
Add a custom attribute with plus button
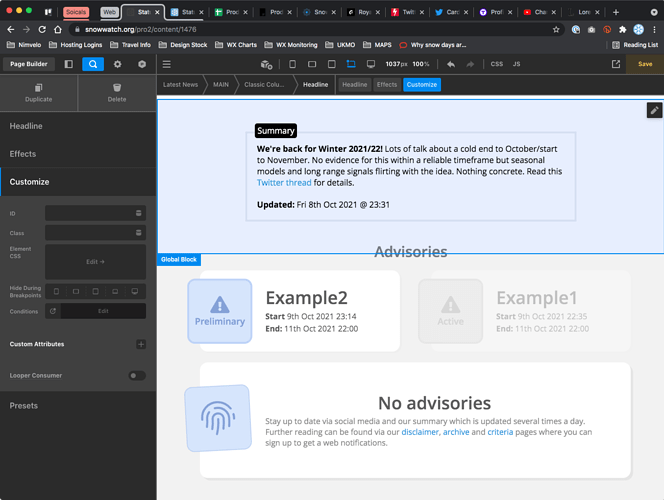tap(141, 344)
